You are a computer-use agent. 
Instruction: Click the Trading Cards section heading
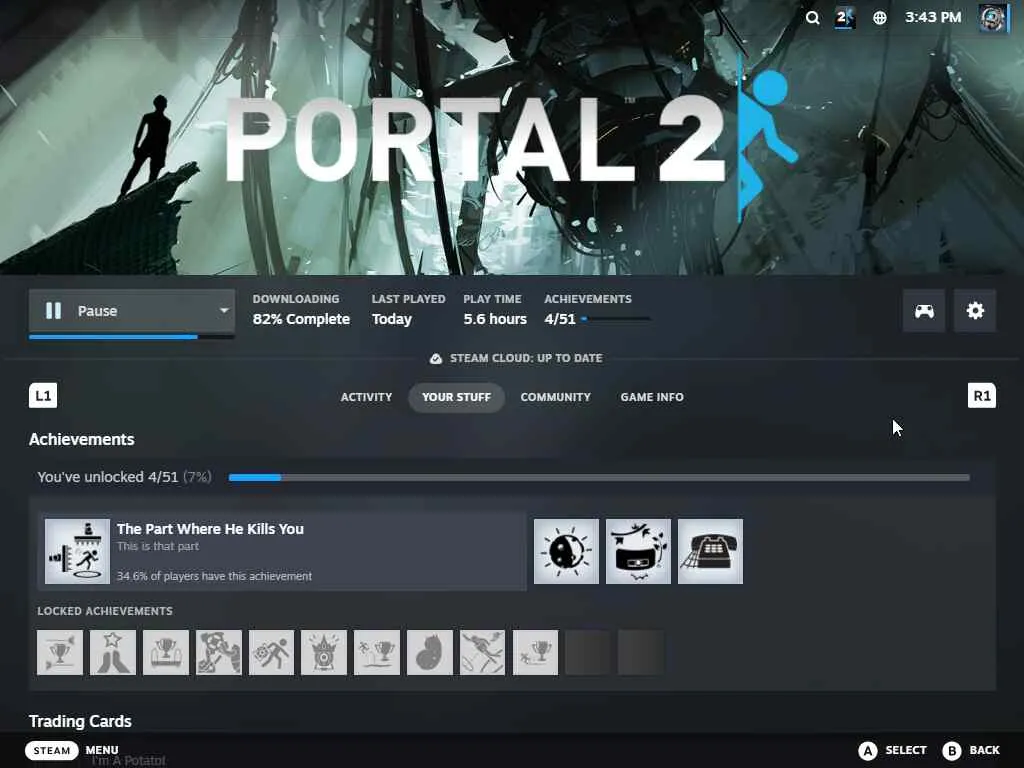coord(80,721)
